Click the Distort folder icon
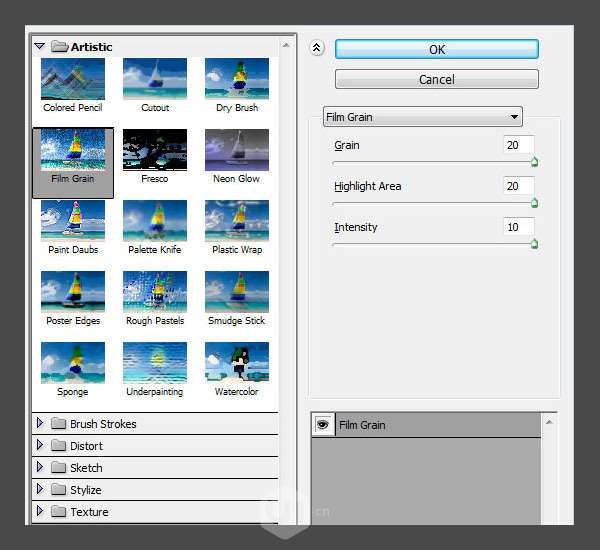Screen dimensions: 600x550 (59, 445)
